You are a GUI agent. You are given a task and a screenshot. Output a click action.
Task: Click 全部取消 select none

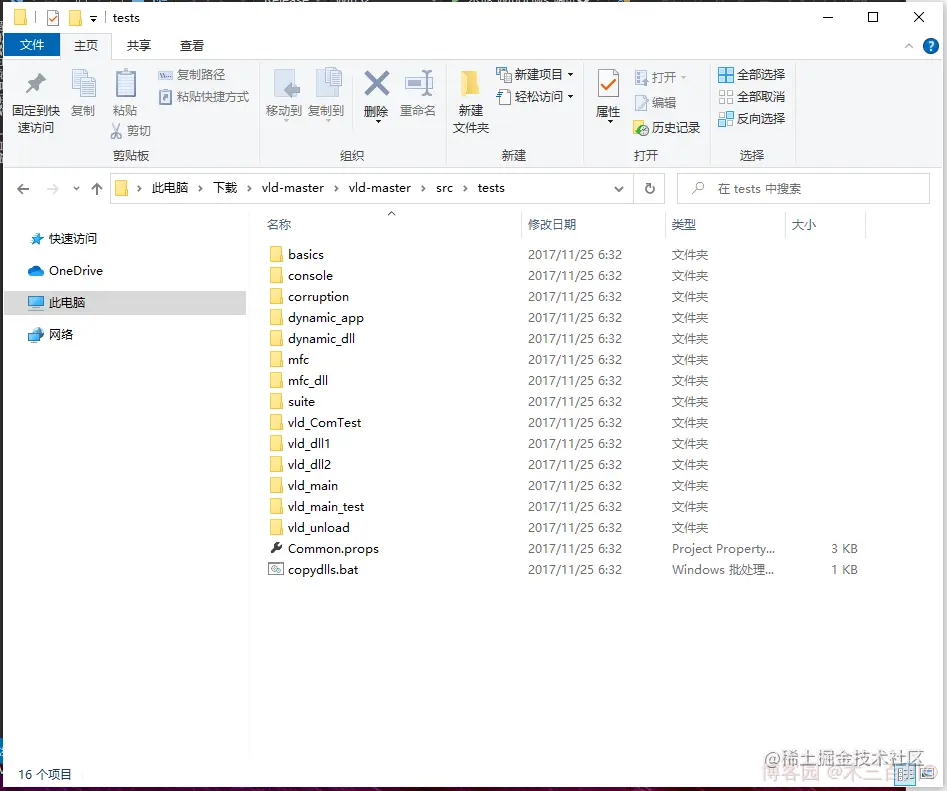click(x=751, y=97)
